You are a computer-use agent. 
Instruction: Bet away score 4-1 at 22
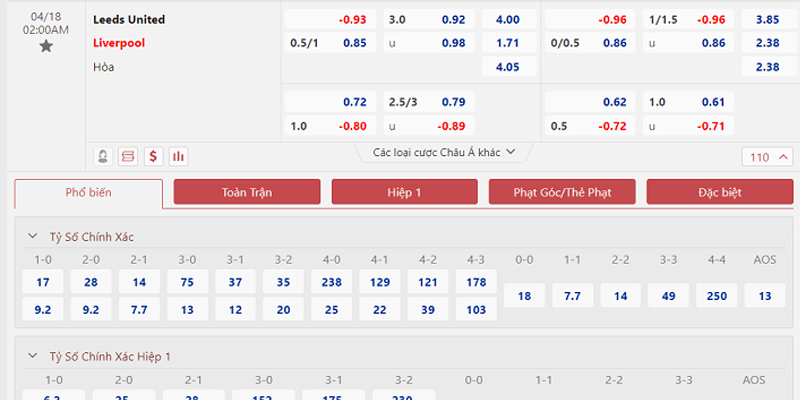(380, 309)
